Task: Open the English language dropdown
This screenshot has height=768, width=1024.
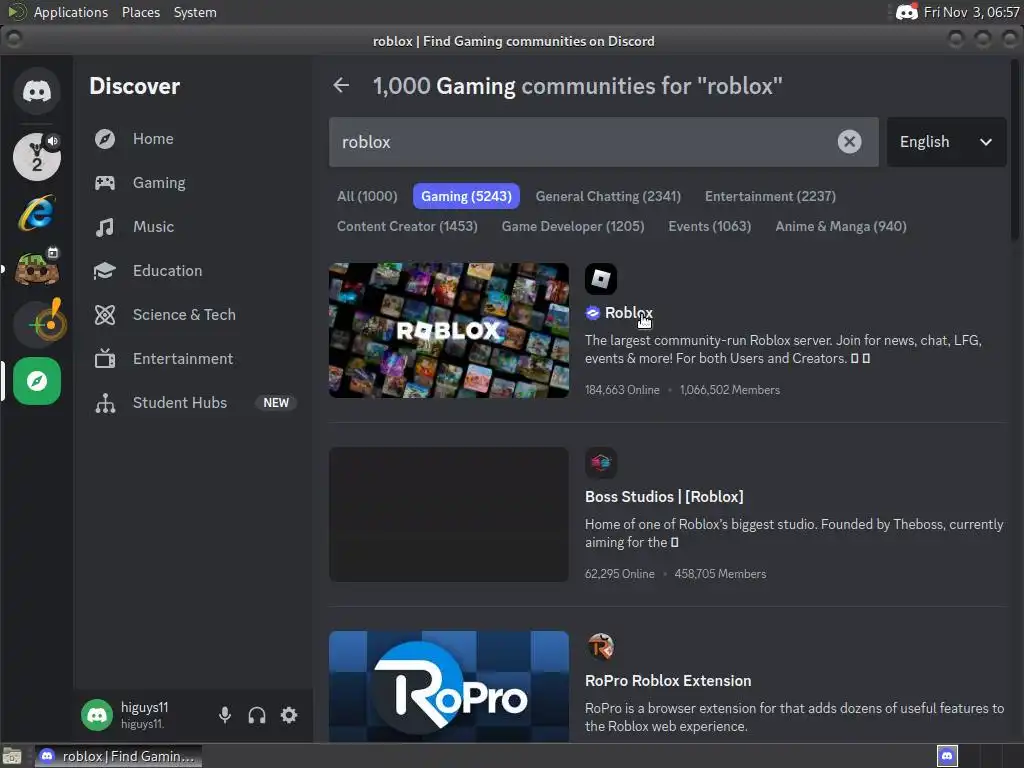Action: 946,142
